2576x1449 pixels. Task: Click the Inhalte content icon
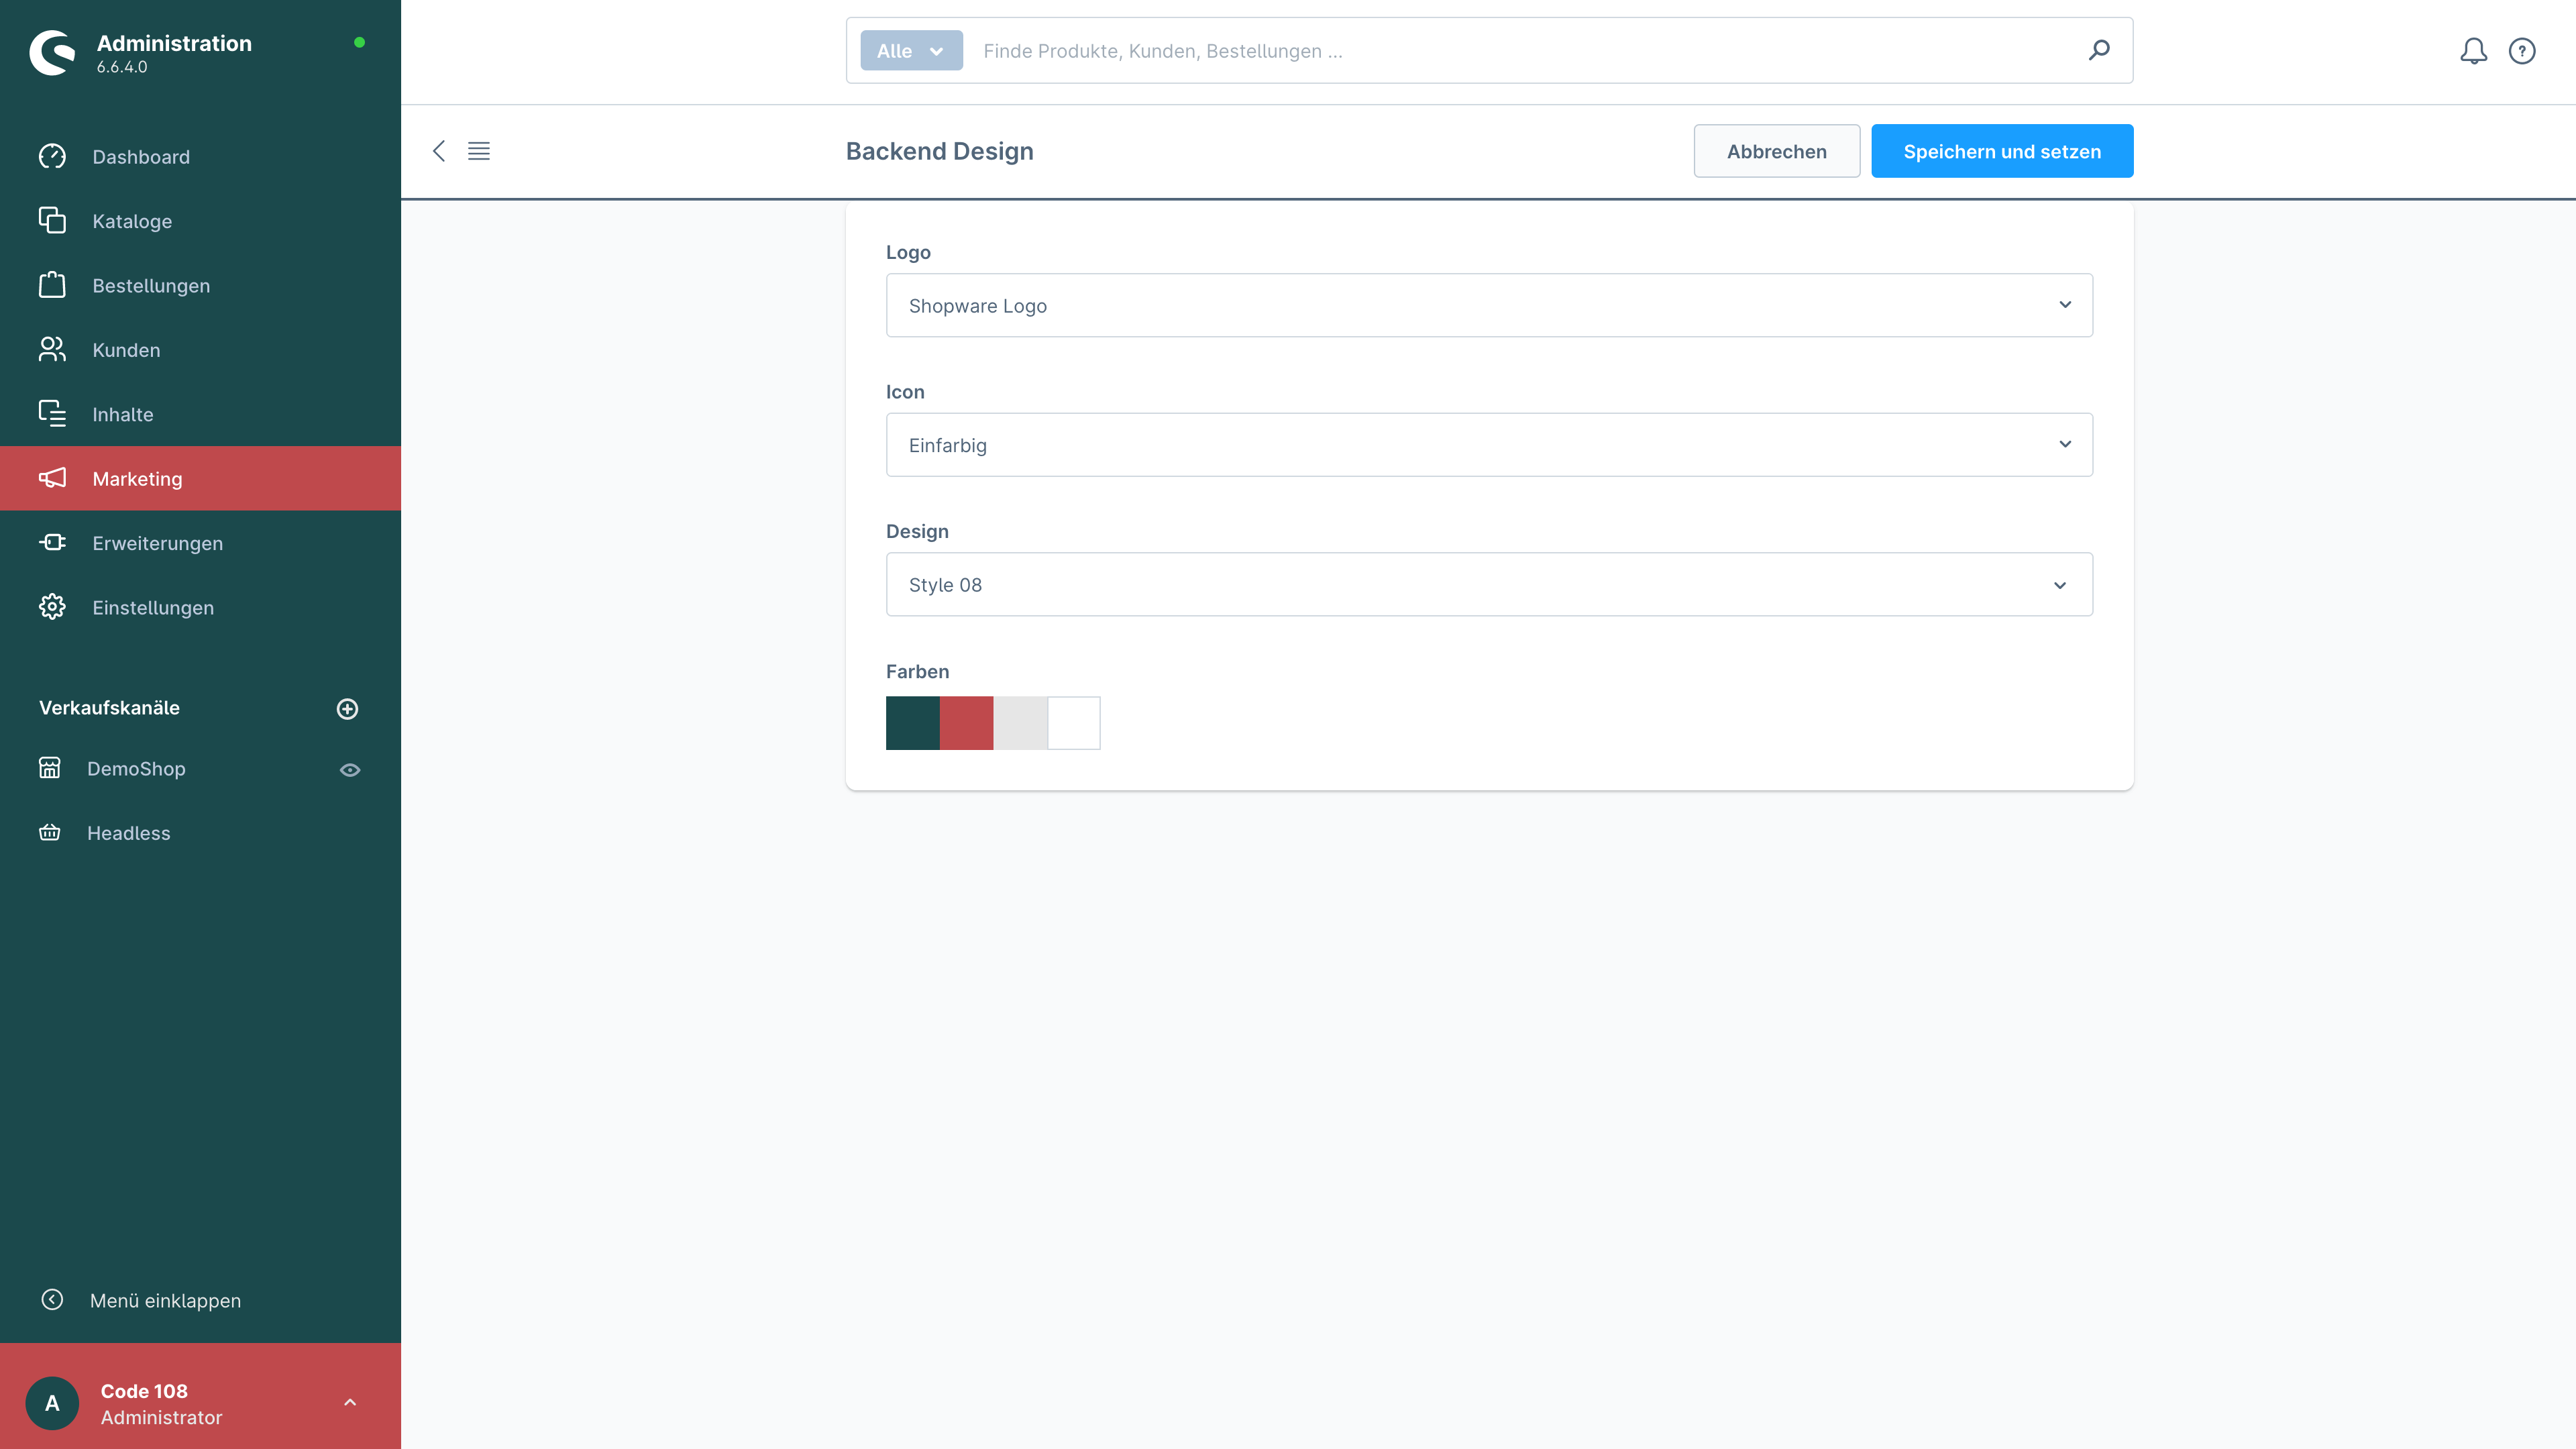(52, 413)
